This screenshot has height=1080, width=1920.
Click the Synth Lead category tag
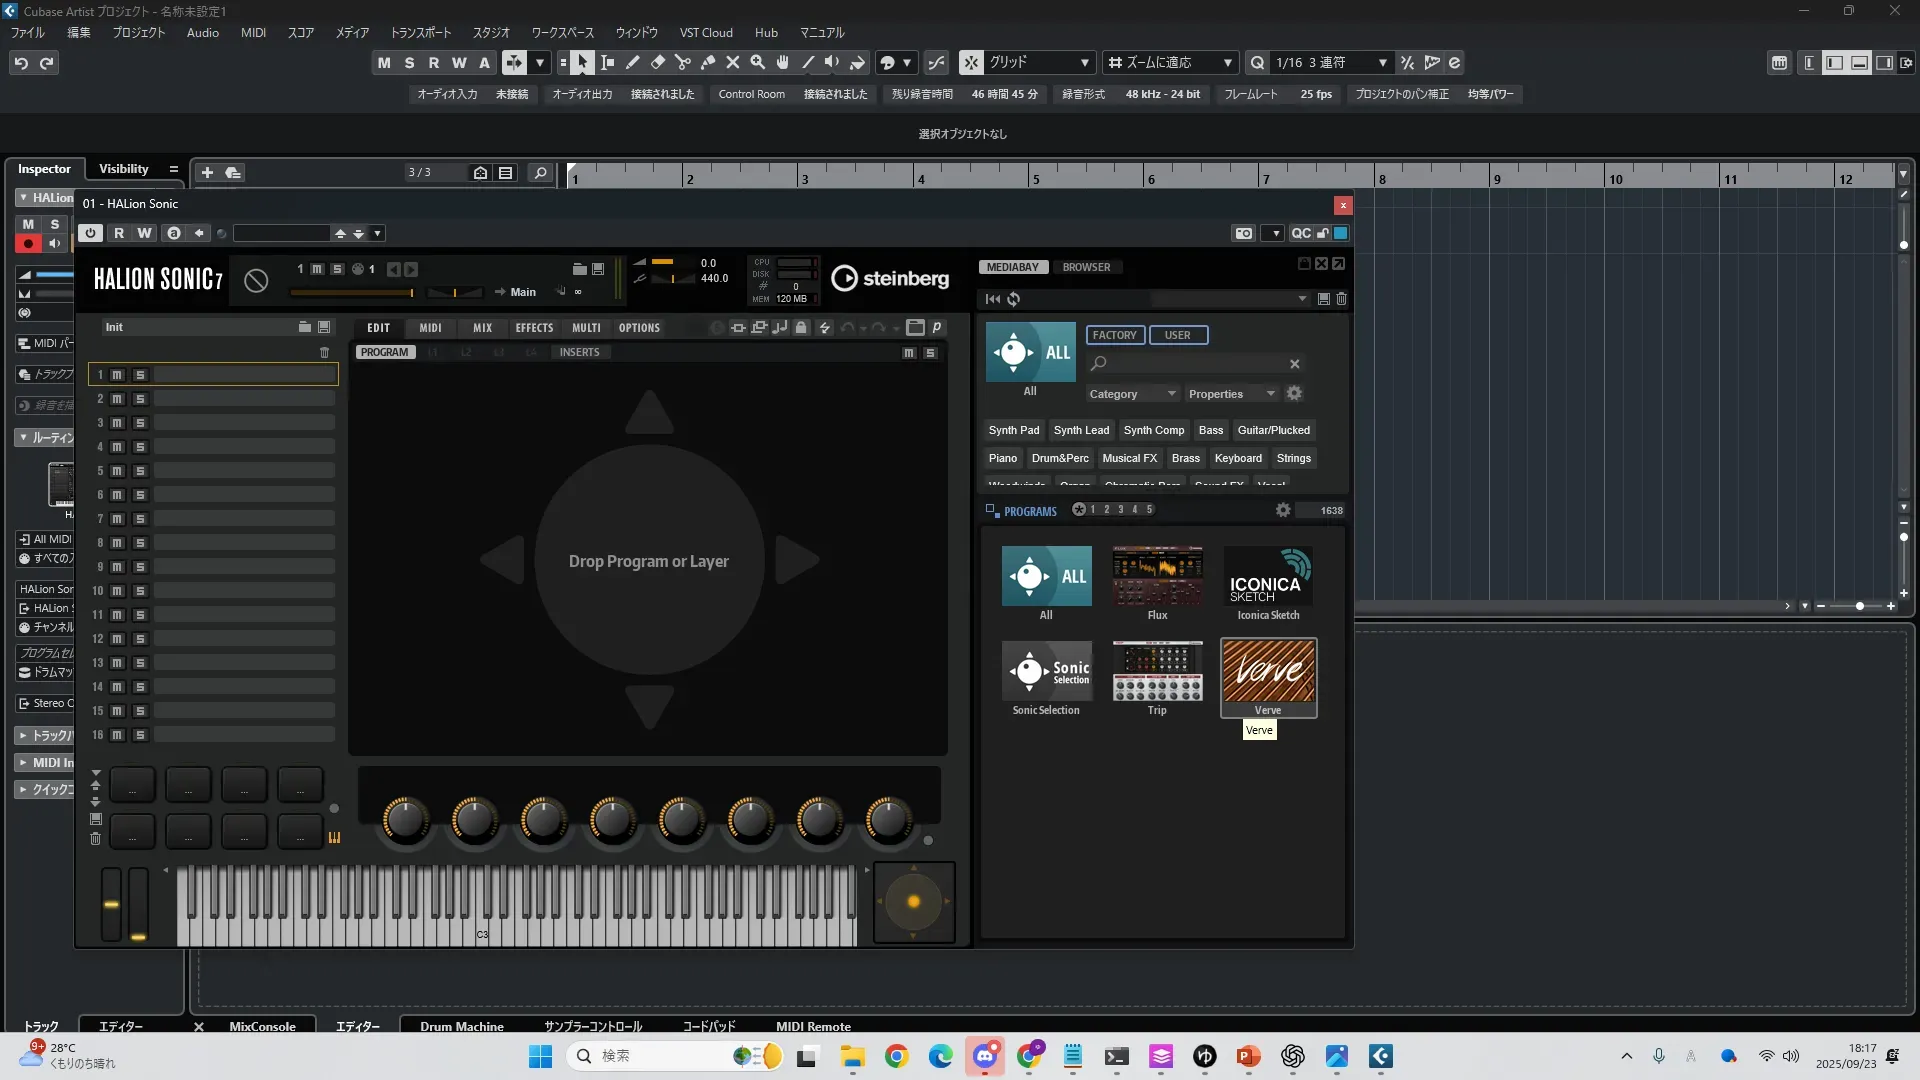1081,430
